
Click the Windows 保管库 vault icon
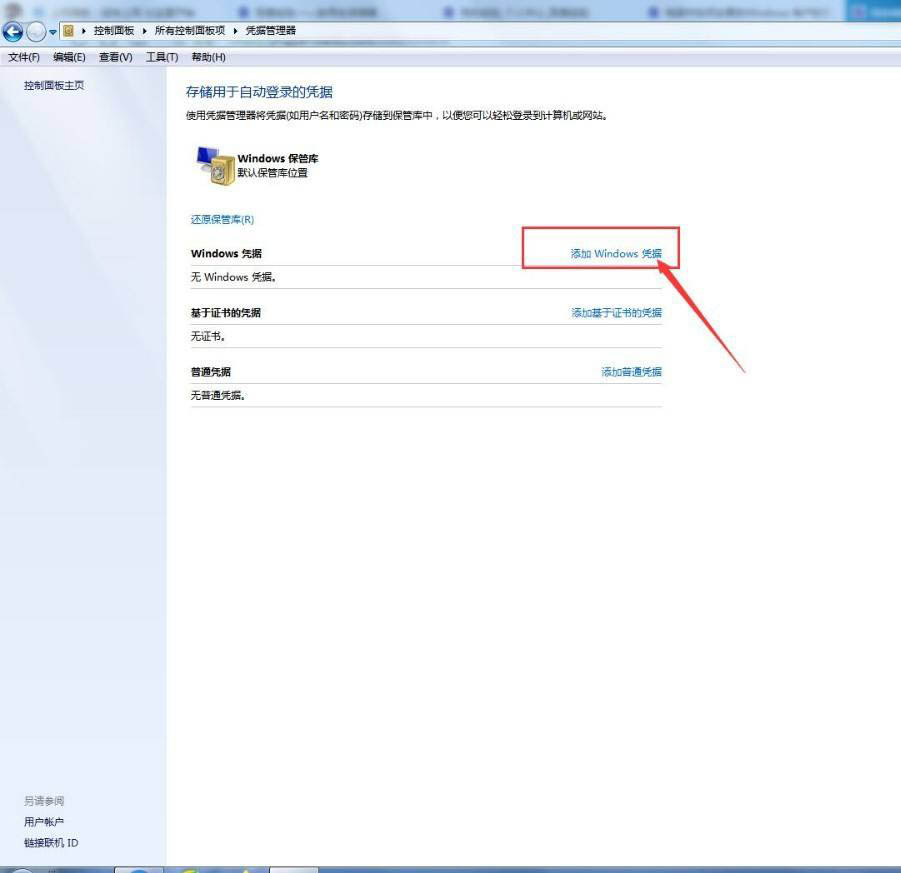215,166
